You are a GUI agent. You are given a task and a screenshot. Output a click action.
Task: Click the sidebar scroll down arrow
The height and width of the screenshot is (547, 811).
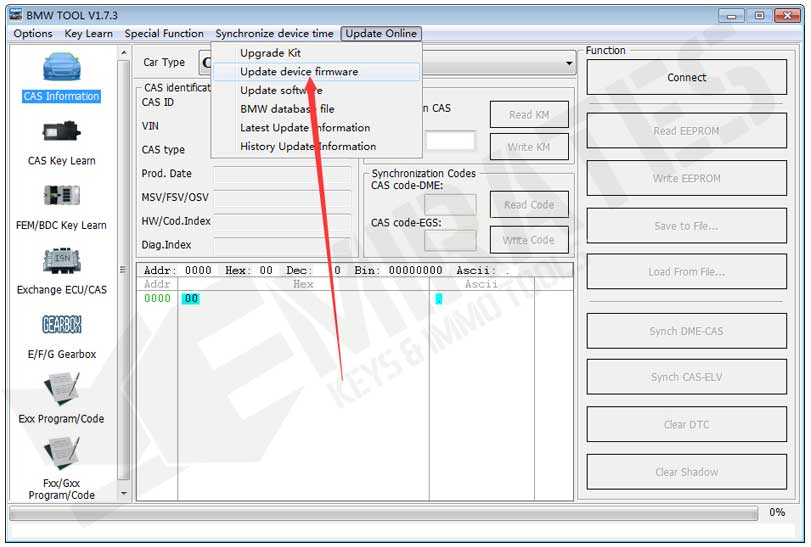click(123, 493)
